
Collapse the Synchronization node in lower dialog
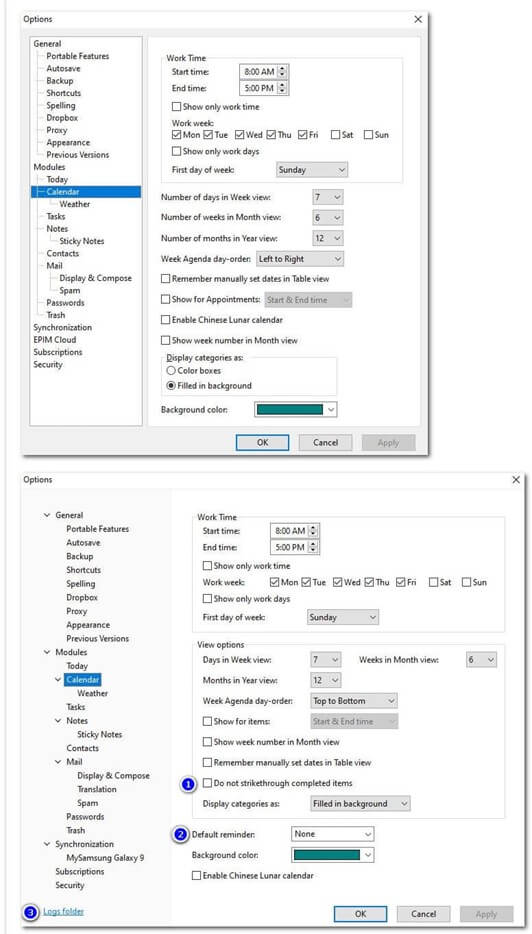tap(47, 844)
